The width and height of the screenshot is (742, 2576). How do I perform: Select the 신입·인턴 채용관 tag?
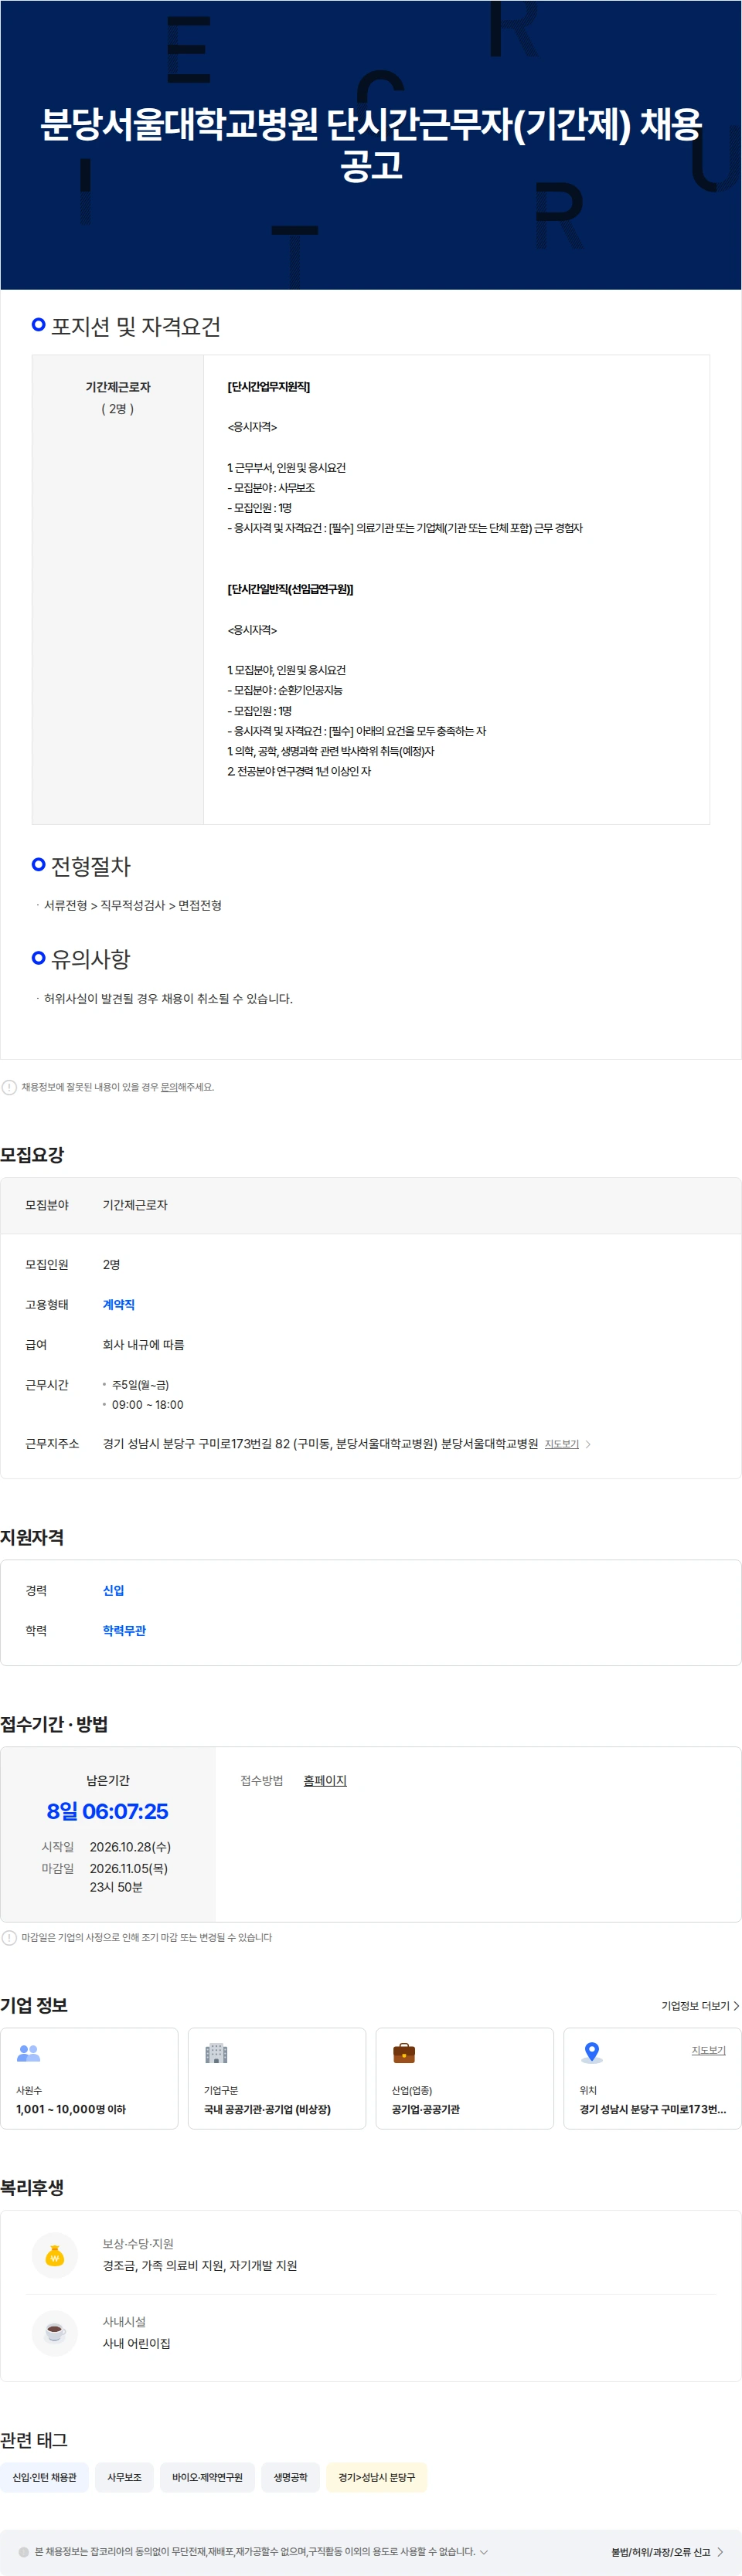click(44, 2477)
